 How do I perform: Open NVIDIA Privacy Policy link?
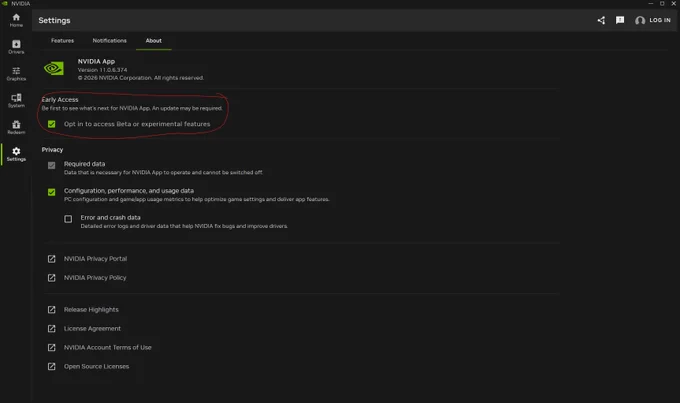pyautogui.click(x=95, y=278)
